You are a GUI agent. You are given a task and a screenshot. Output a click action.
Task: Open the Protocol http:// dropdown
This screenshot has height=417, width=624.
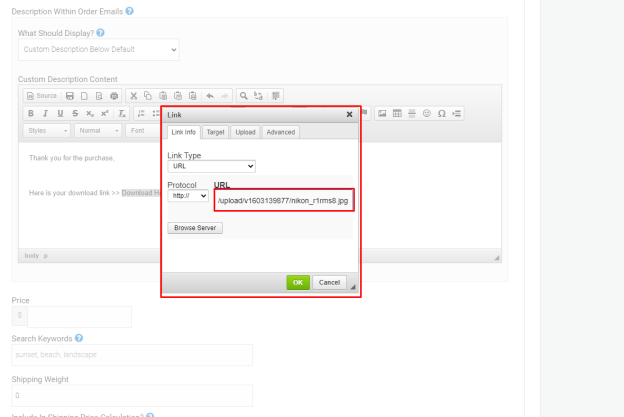click(188, 195)
